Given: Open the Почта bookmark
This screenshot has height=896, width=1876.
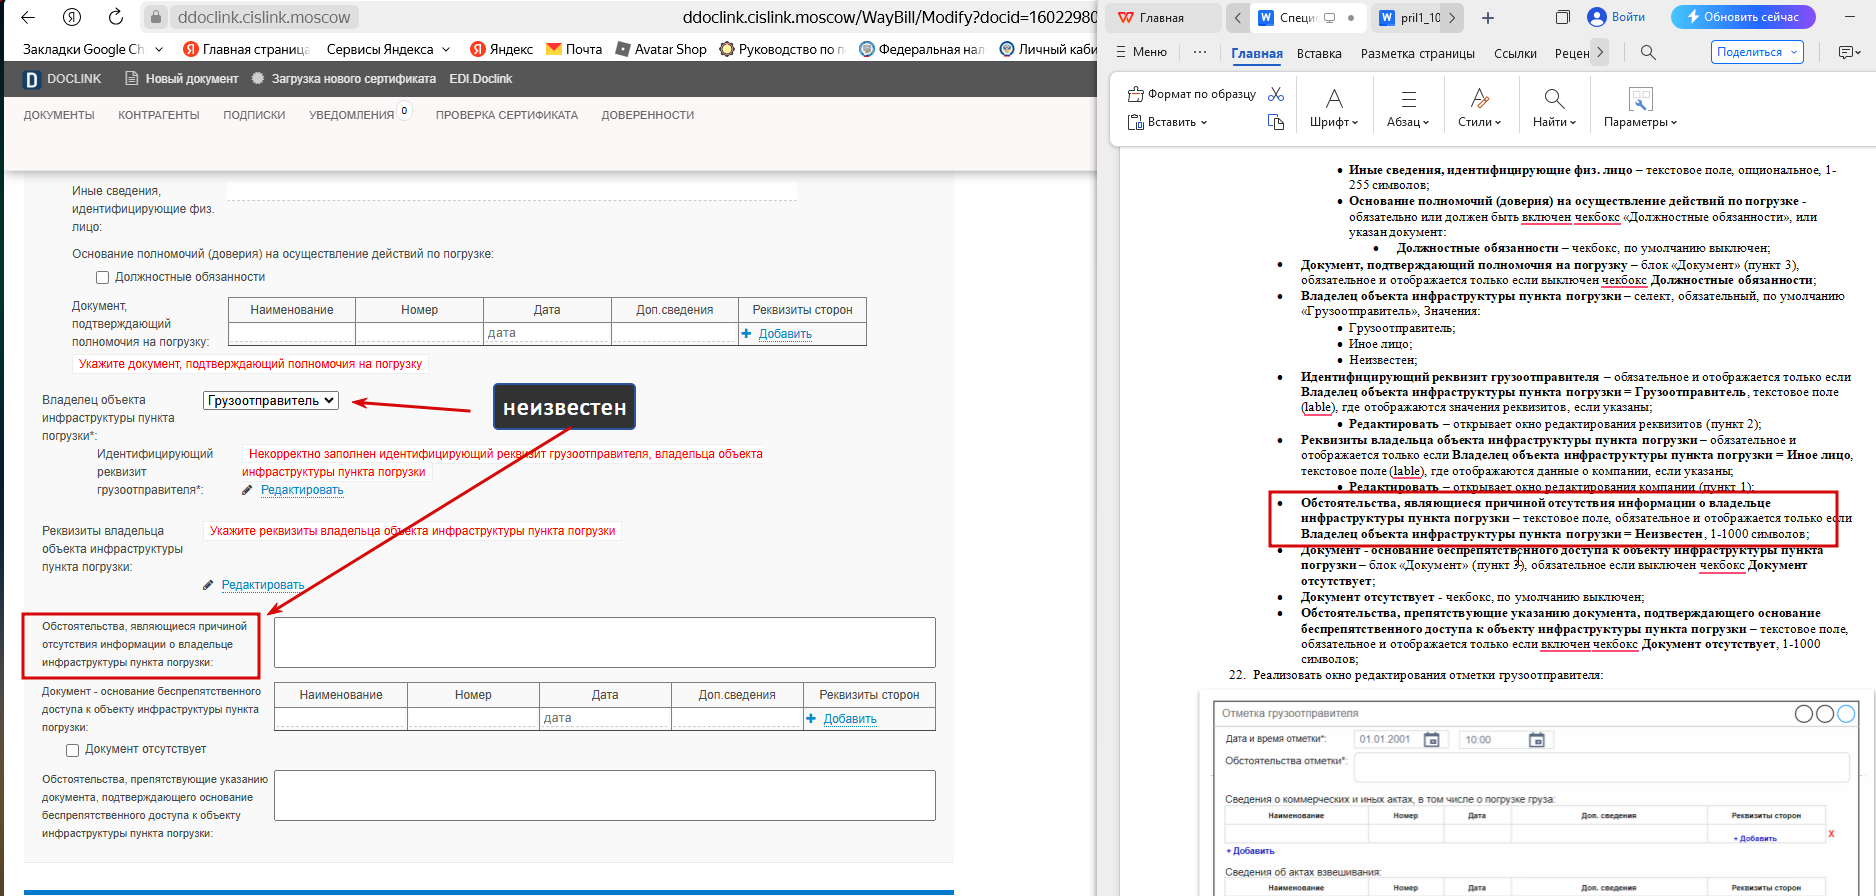Looking at the screenshot, I should point(574,49).
